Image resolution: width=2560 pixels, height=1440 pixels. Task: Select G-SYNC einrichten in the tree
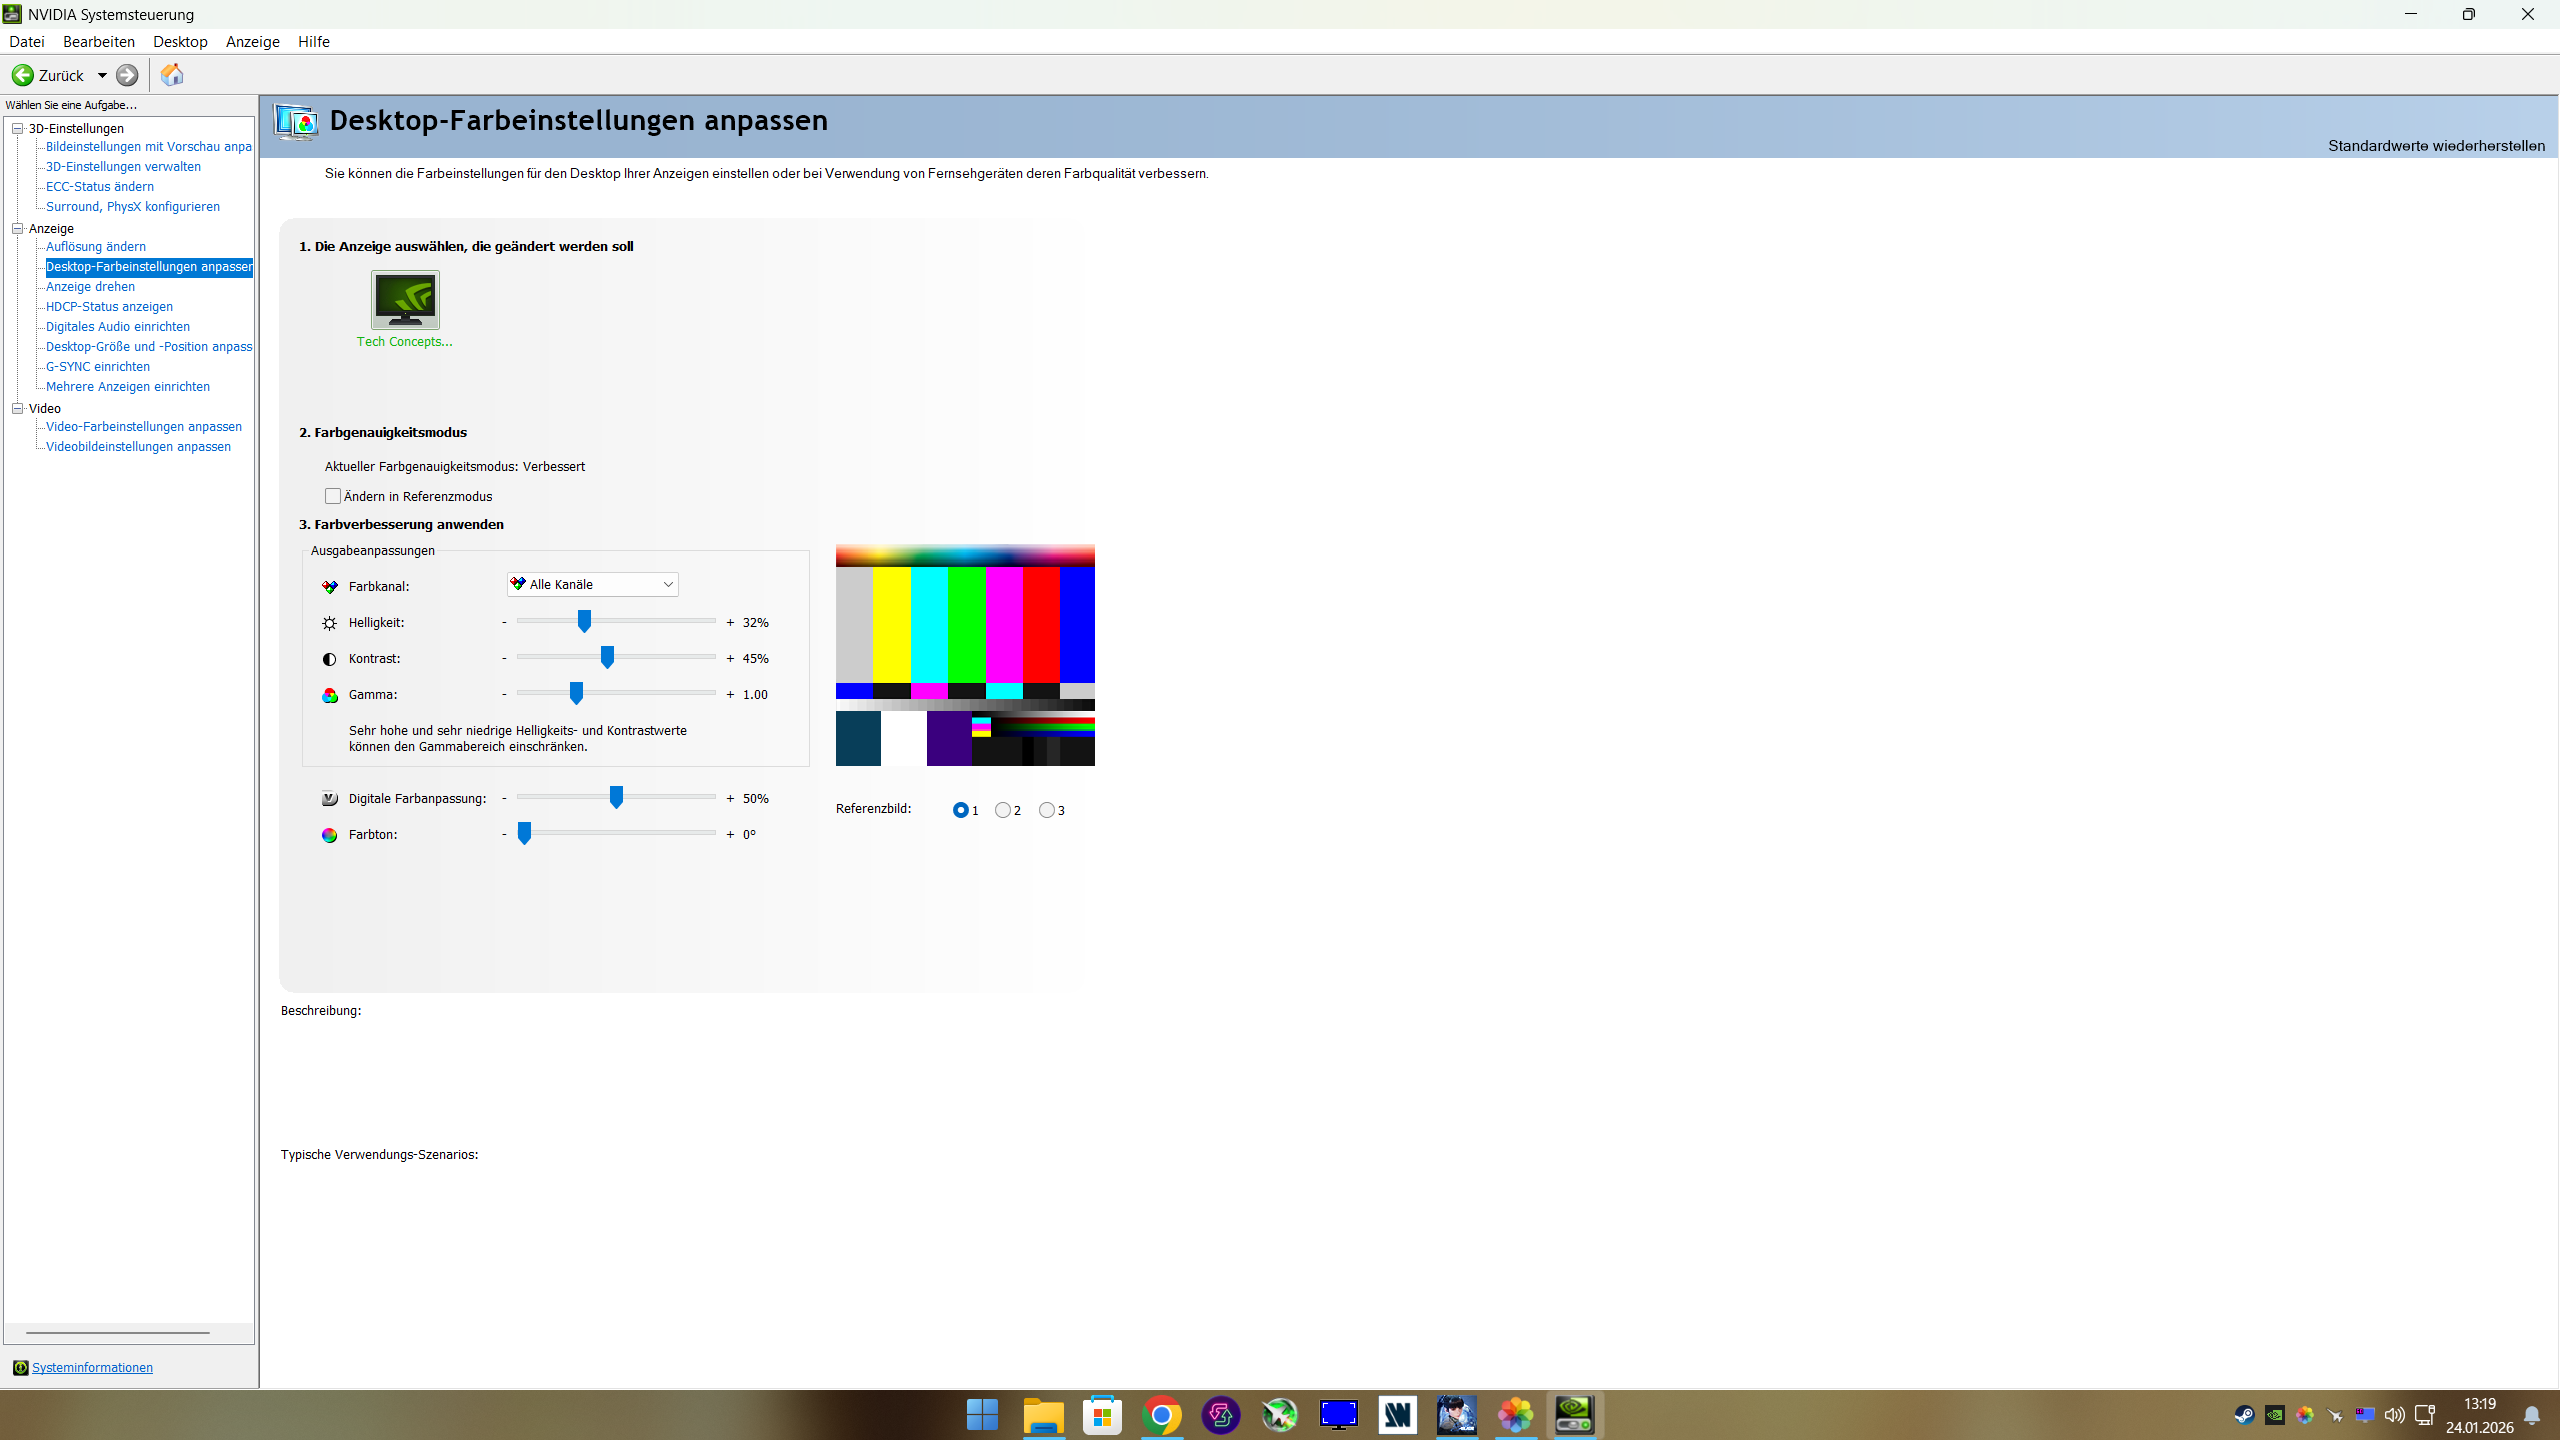[x=98, y=366]
